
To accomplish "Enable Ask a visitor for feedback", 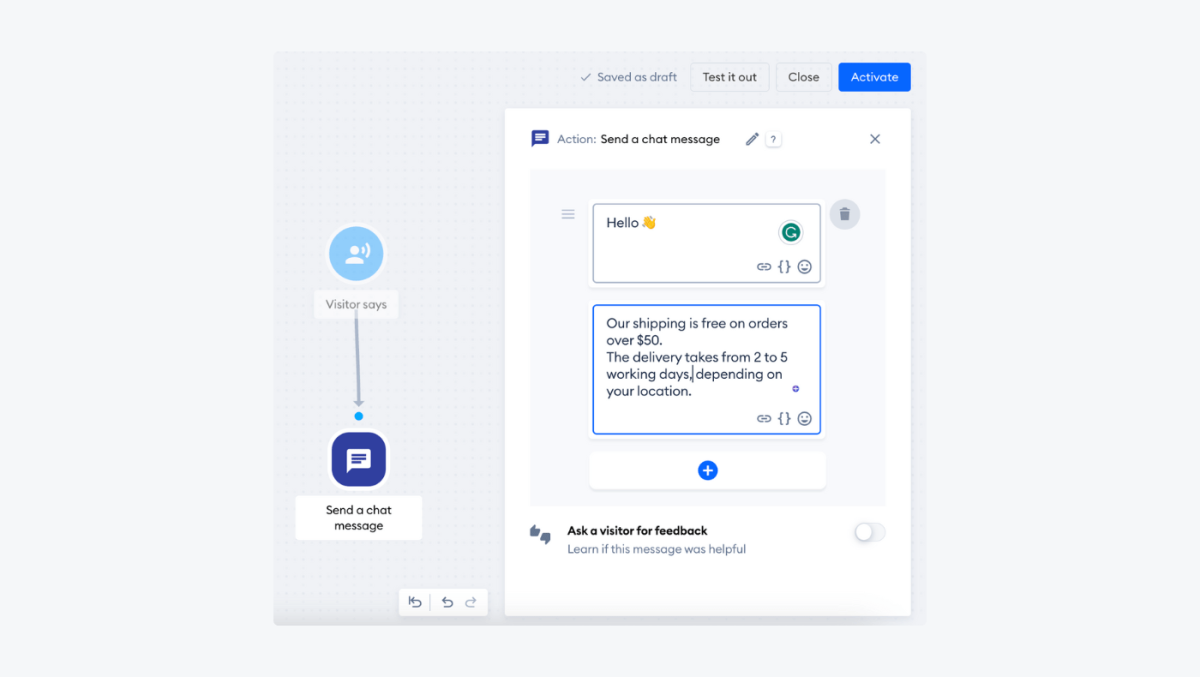I will tap(868, 532).
